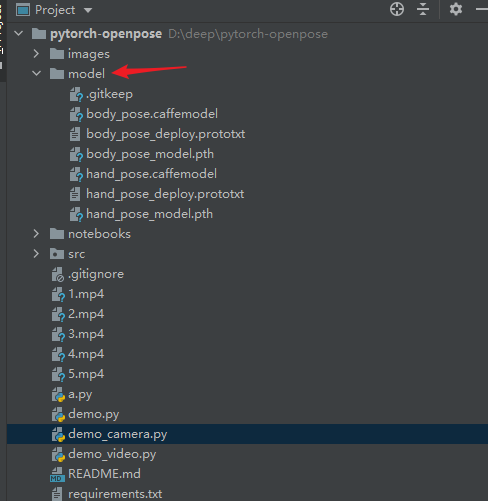Collapse all tree nodes icon

pyautogui.click(x=423, y=9)
